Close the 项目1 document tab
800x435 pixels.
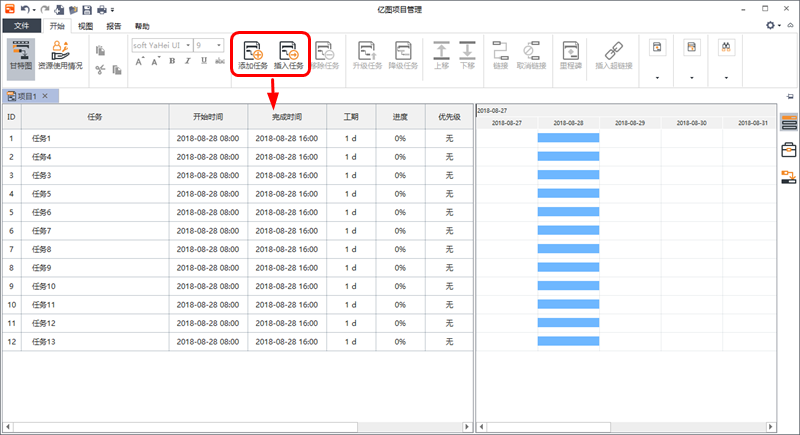[44, 96]
